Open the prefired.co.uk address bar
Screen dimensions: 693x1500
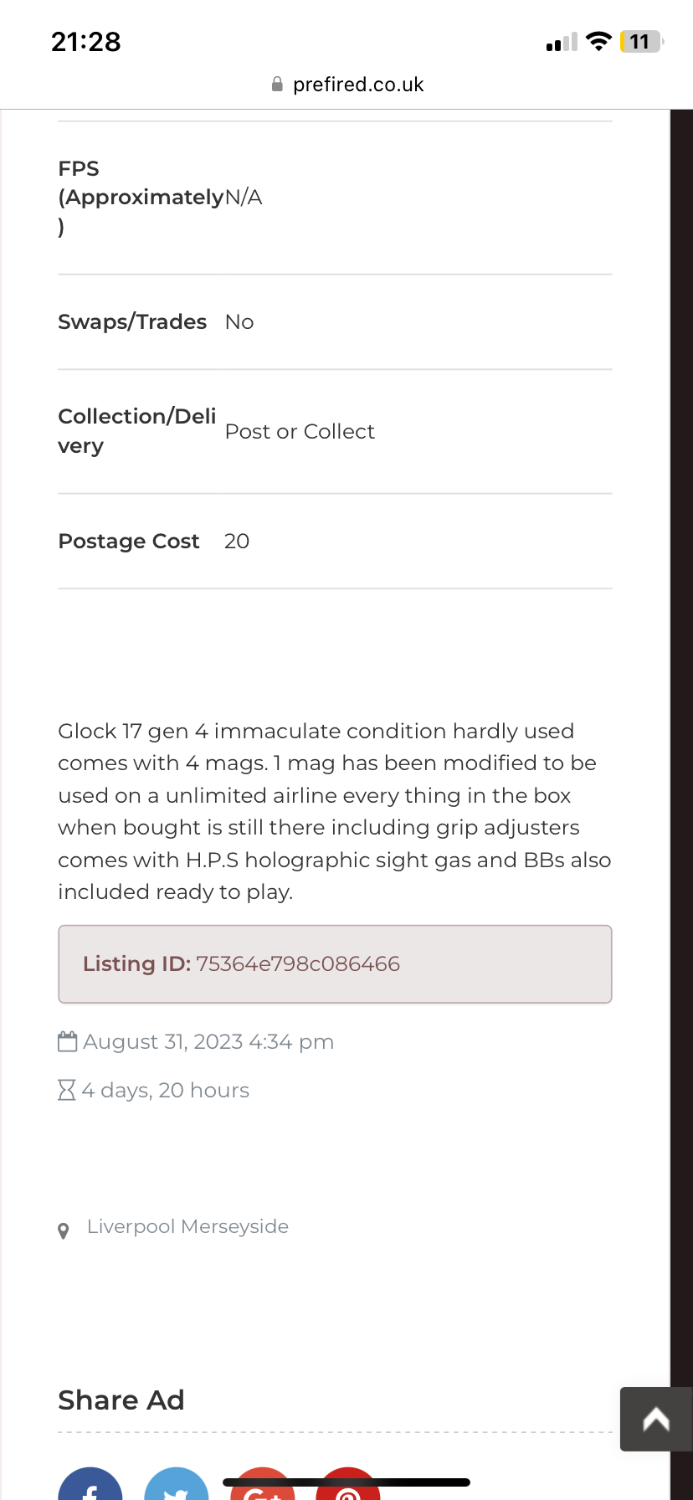(x=358, y=85)
